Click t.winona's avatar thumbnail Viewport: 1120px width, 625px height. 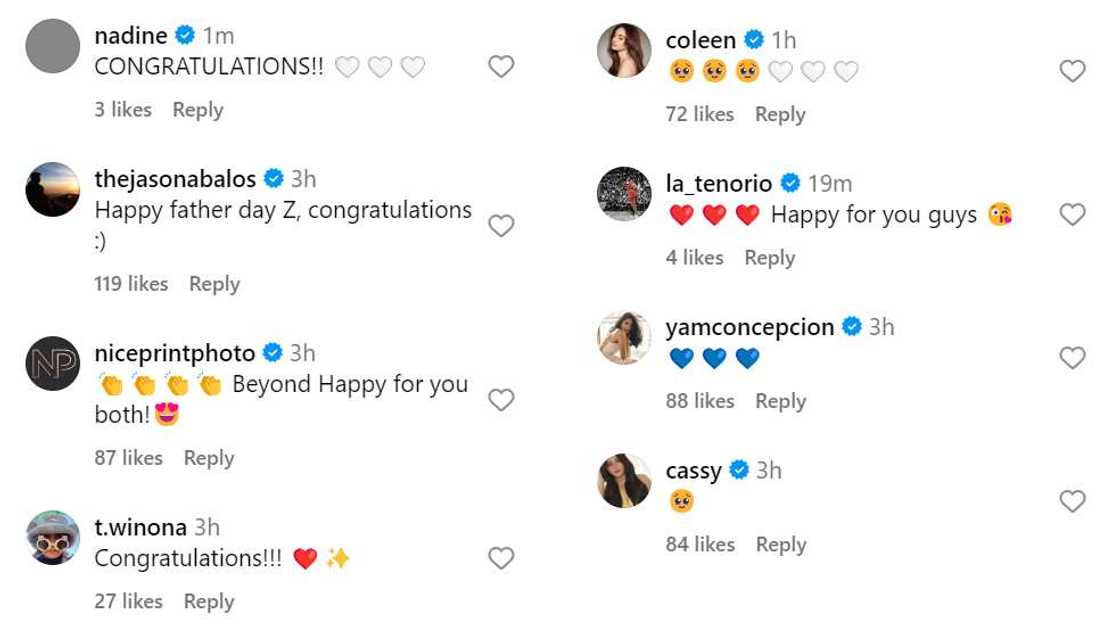tap(52, 537)
